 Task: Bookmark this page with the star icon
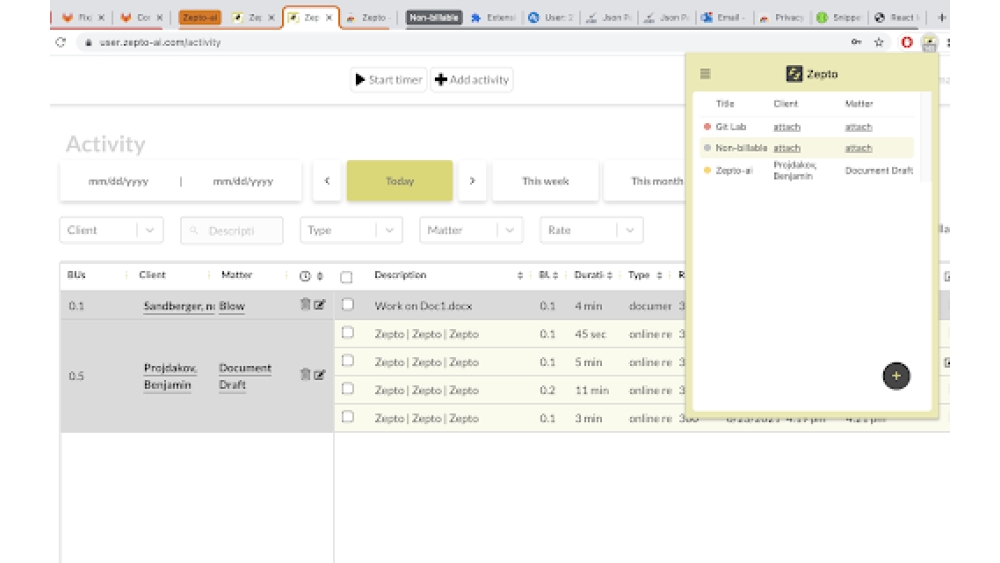tap(879, 42)
